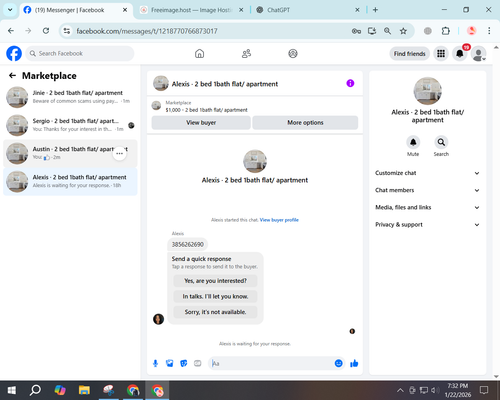Open Windows taskbar search
Image resolution: width=500 pixels, height=400 pixels.
click(x=35, y=390)
